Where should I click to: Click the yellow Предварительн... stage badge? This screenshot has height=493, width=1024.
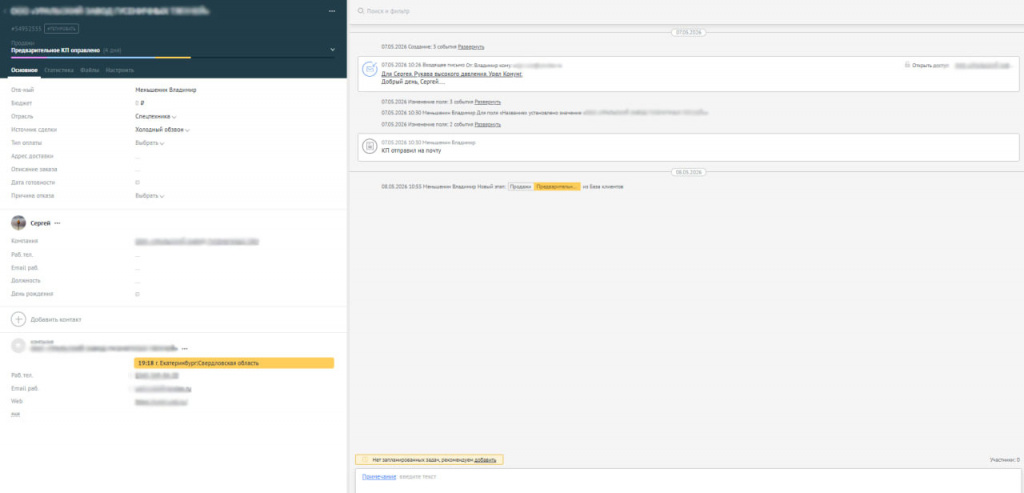557,187
